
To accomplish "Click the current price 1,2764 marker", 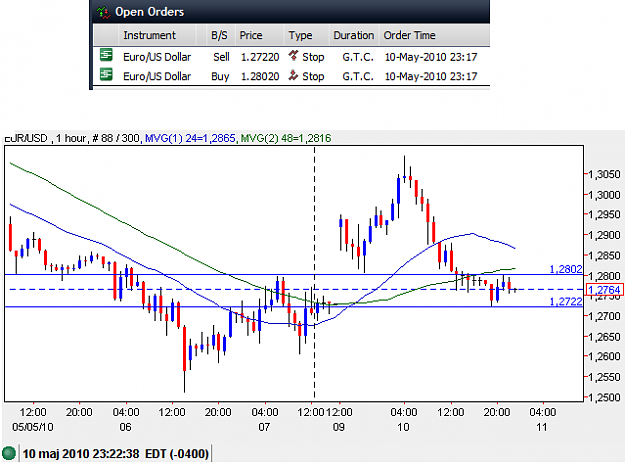I will (x=604, y=290).
